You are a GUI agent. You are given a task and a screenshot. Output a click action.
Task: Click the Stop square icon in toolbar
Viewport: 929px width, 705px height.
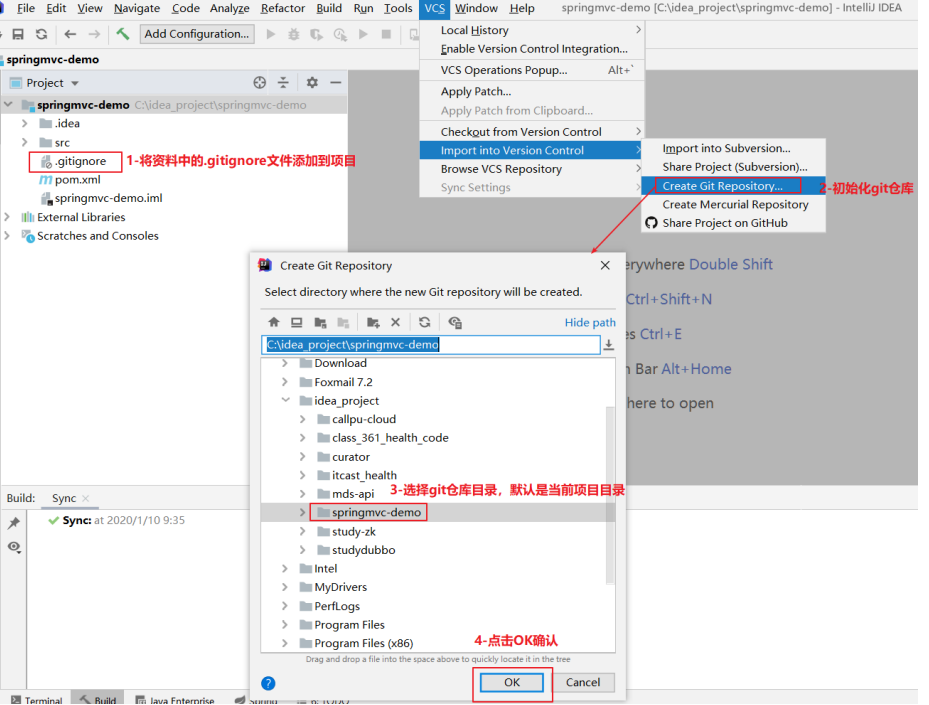click(x=386, y=34)
